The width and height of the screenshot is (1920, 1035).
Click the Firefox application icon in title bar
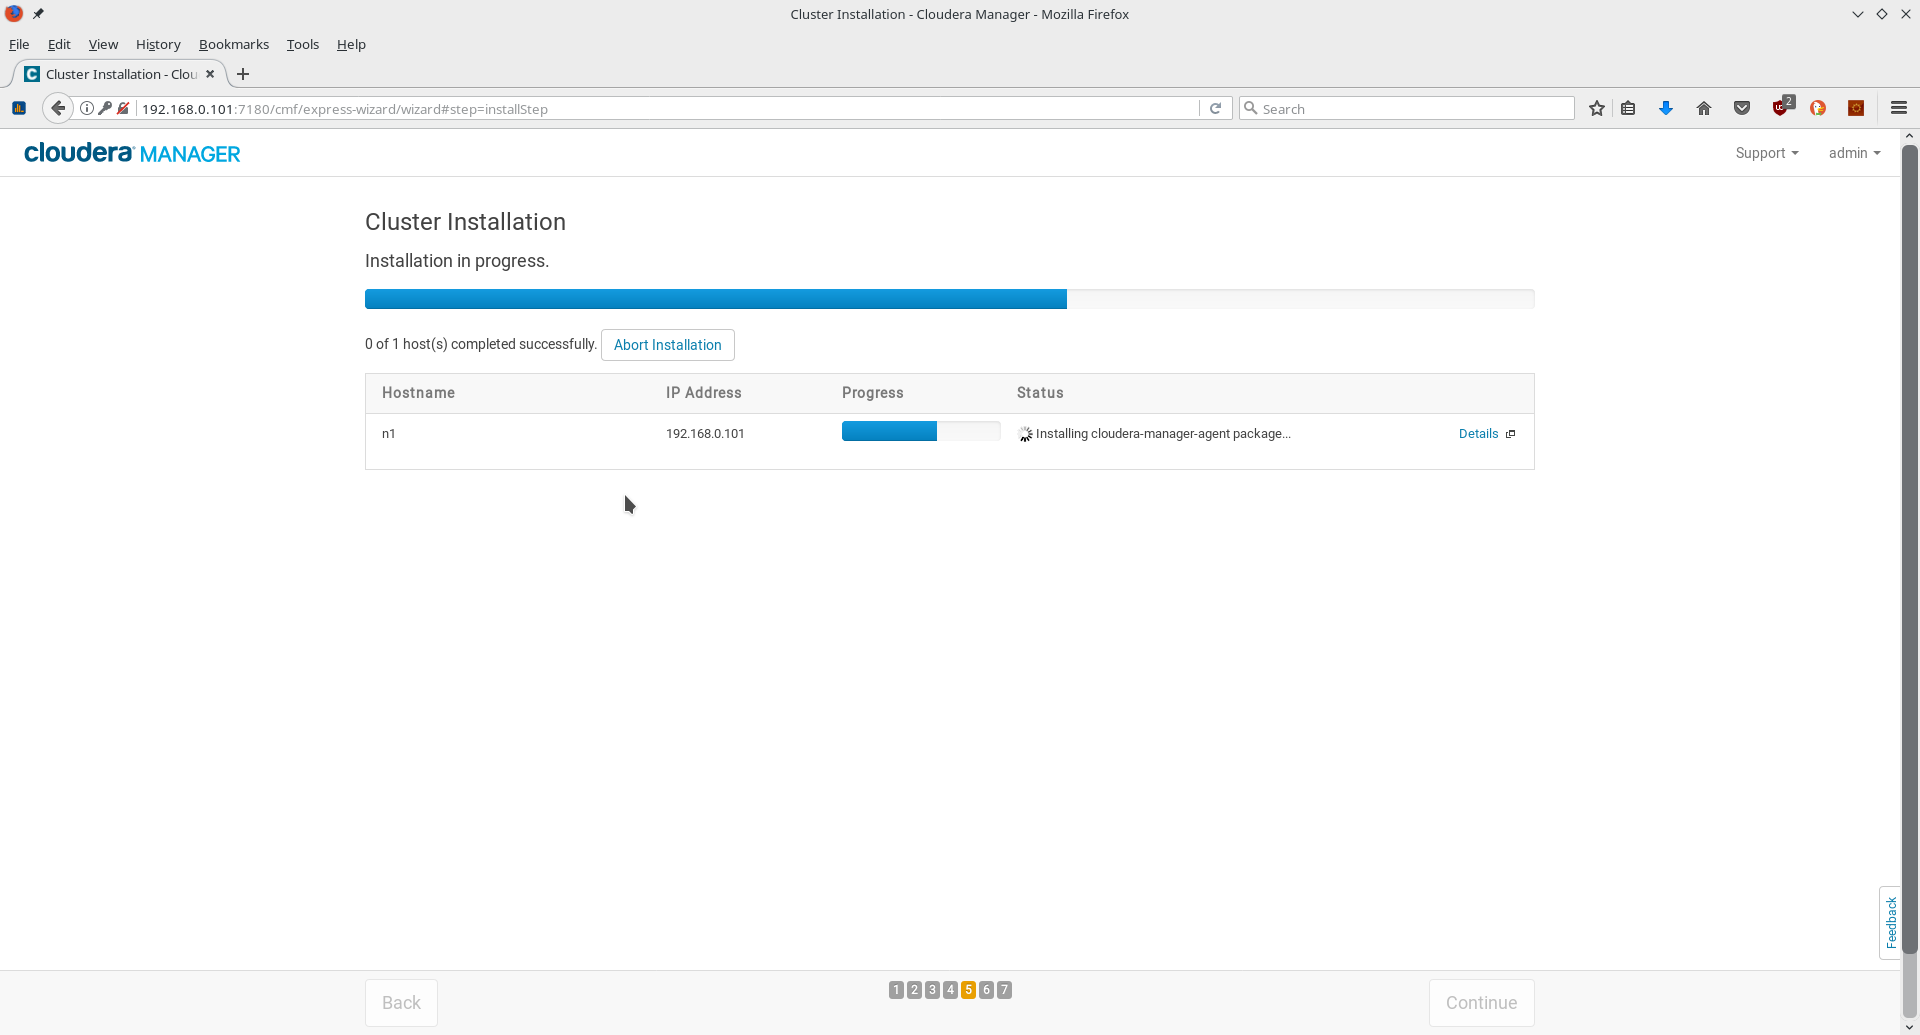(x=14, y=14)
